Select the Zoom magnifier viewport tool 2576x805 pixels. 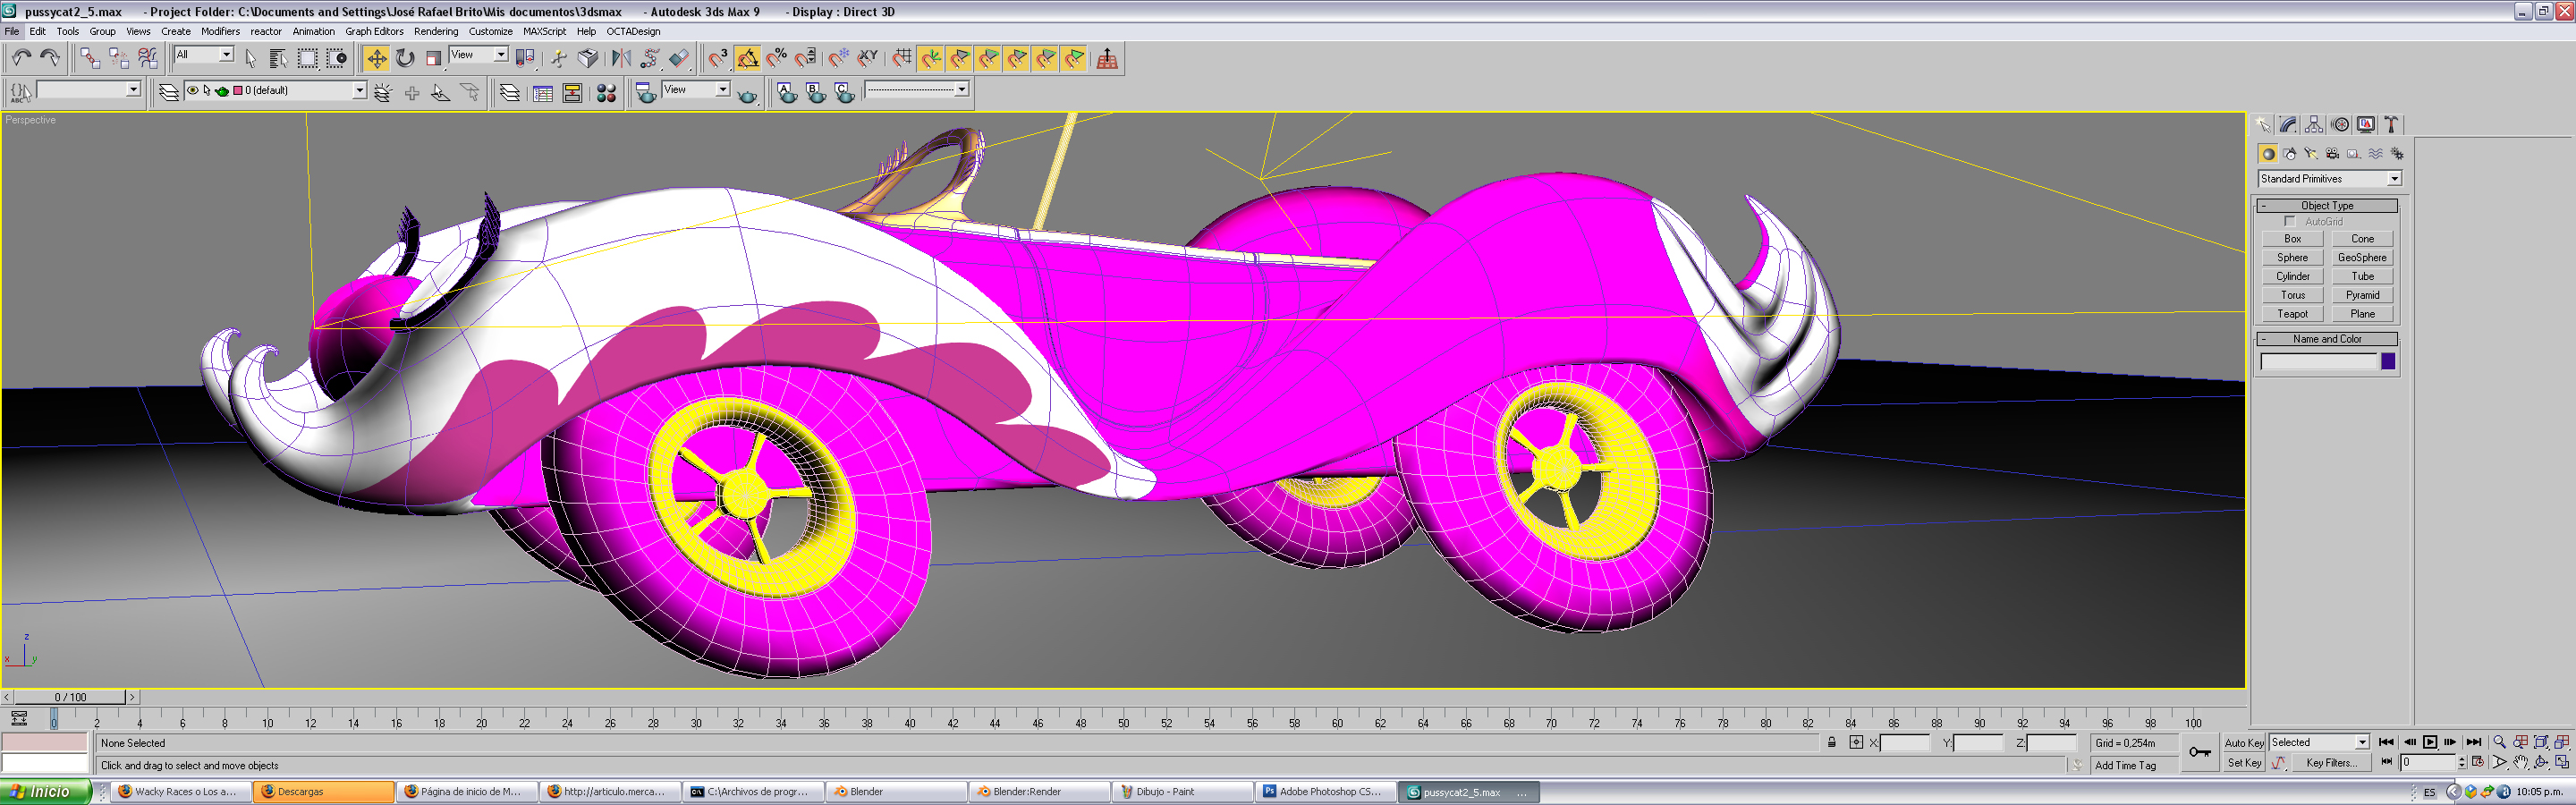[x=2499, y=742]
